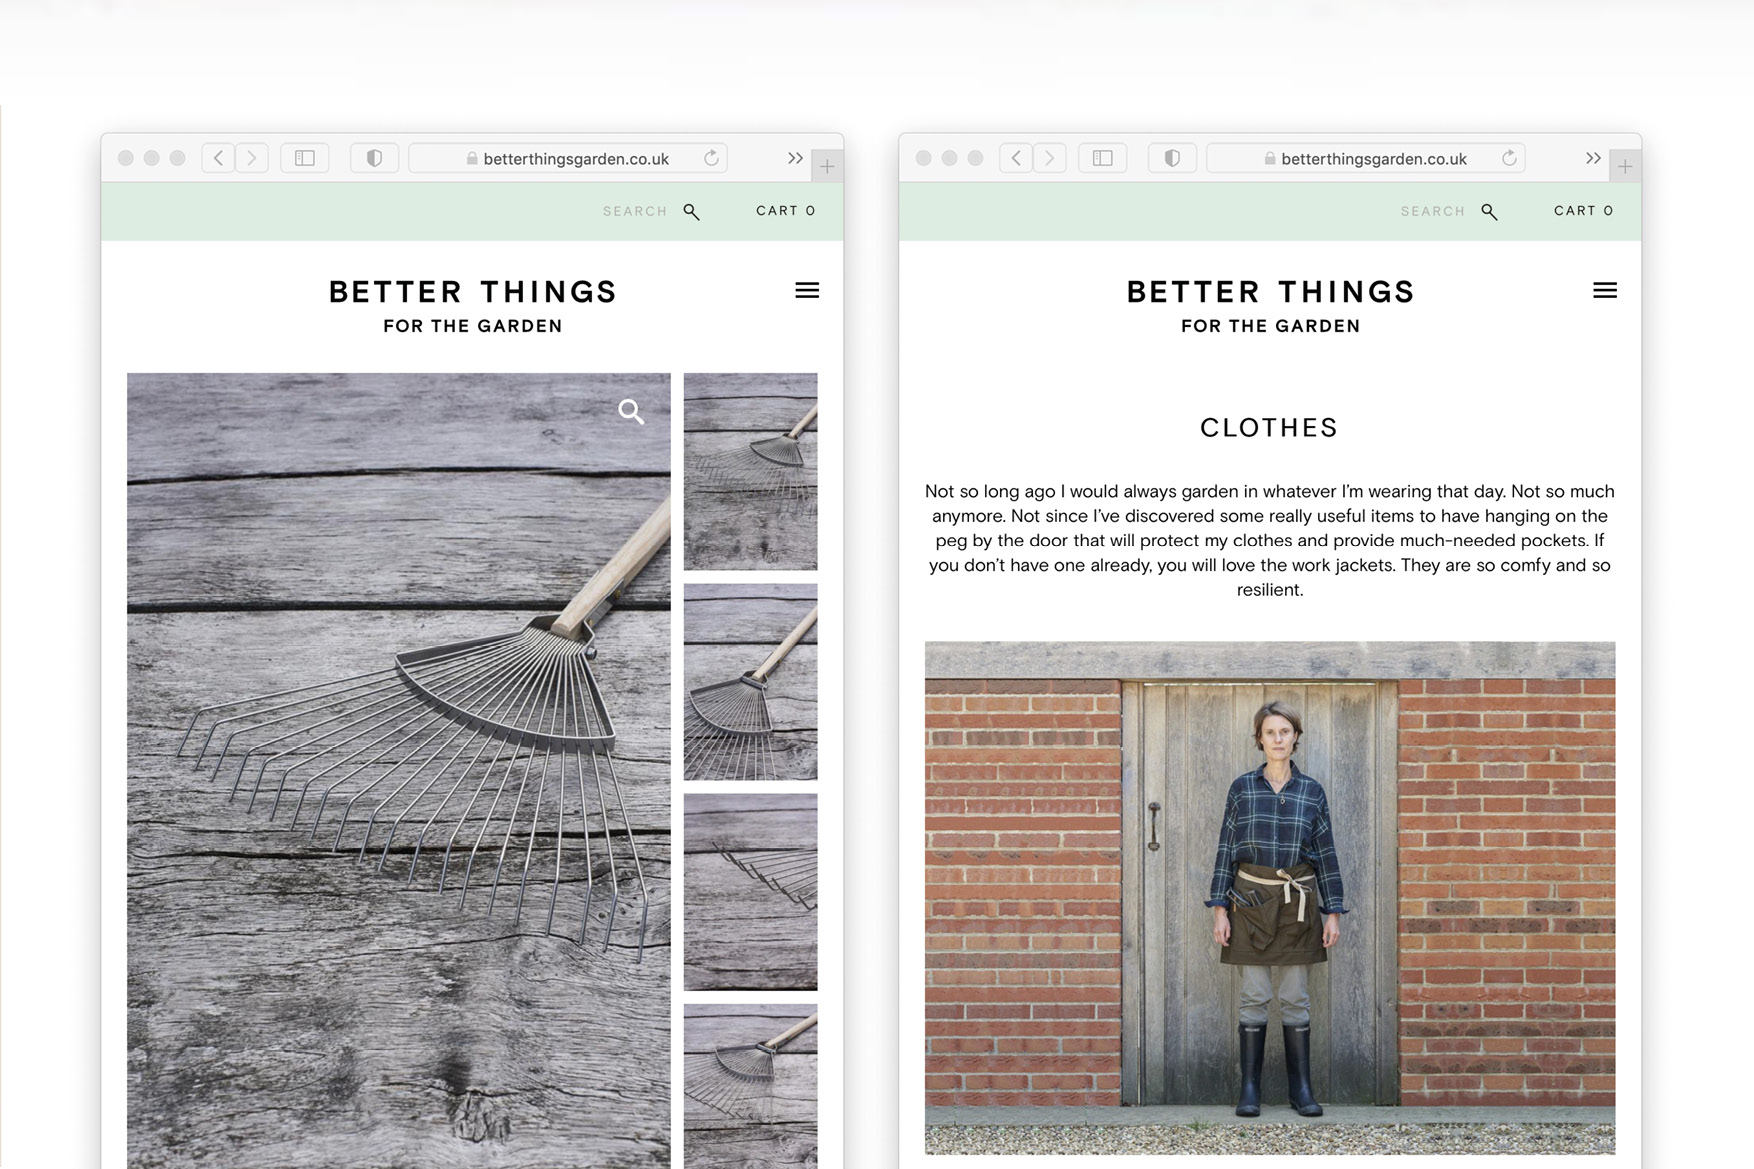Zoom into the main rake product image
The image size is (1754, 1169).
(631, 411)
